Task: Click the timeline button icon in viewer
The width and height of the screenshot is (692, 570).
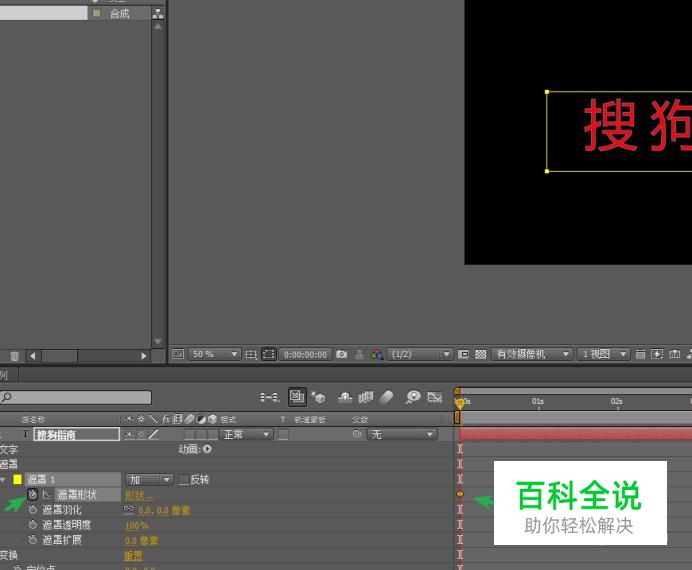Action: tap(674, 354)
